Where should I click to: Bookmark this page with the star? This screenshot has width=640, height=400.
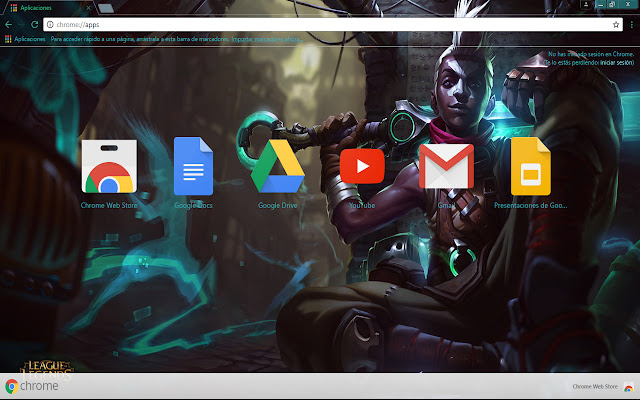tap(616, 25)
